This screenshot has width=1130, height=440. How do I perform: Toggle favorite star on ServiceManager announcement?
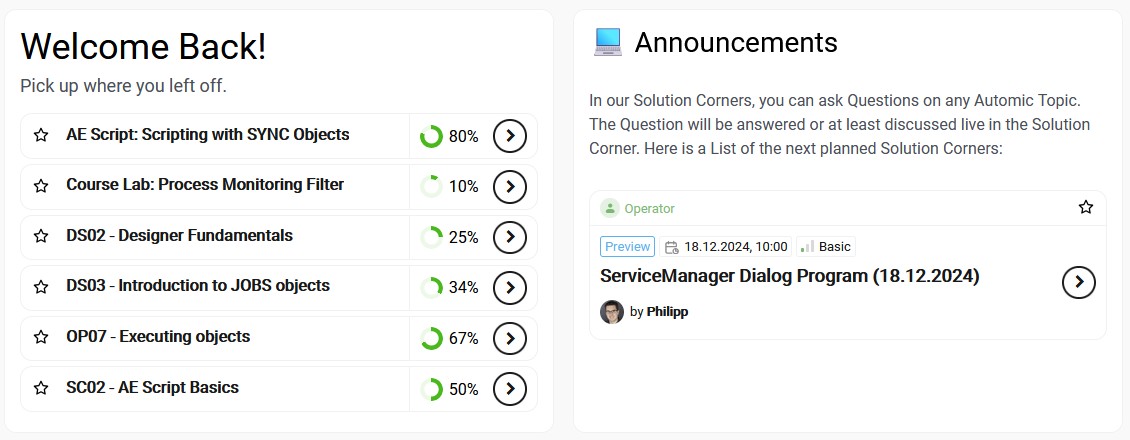click(1086, 207)
